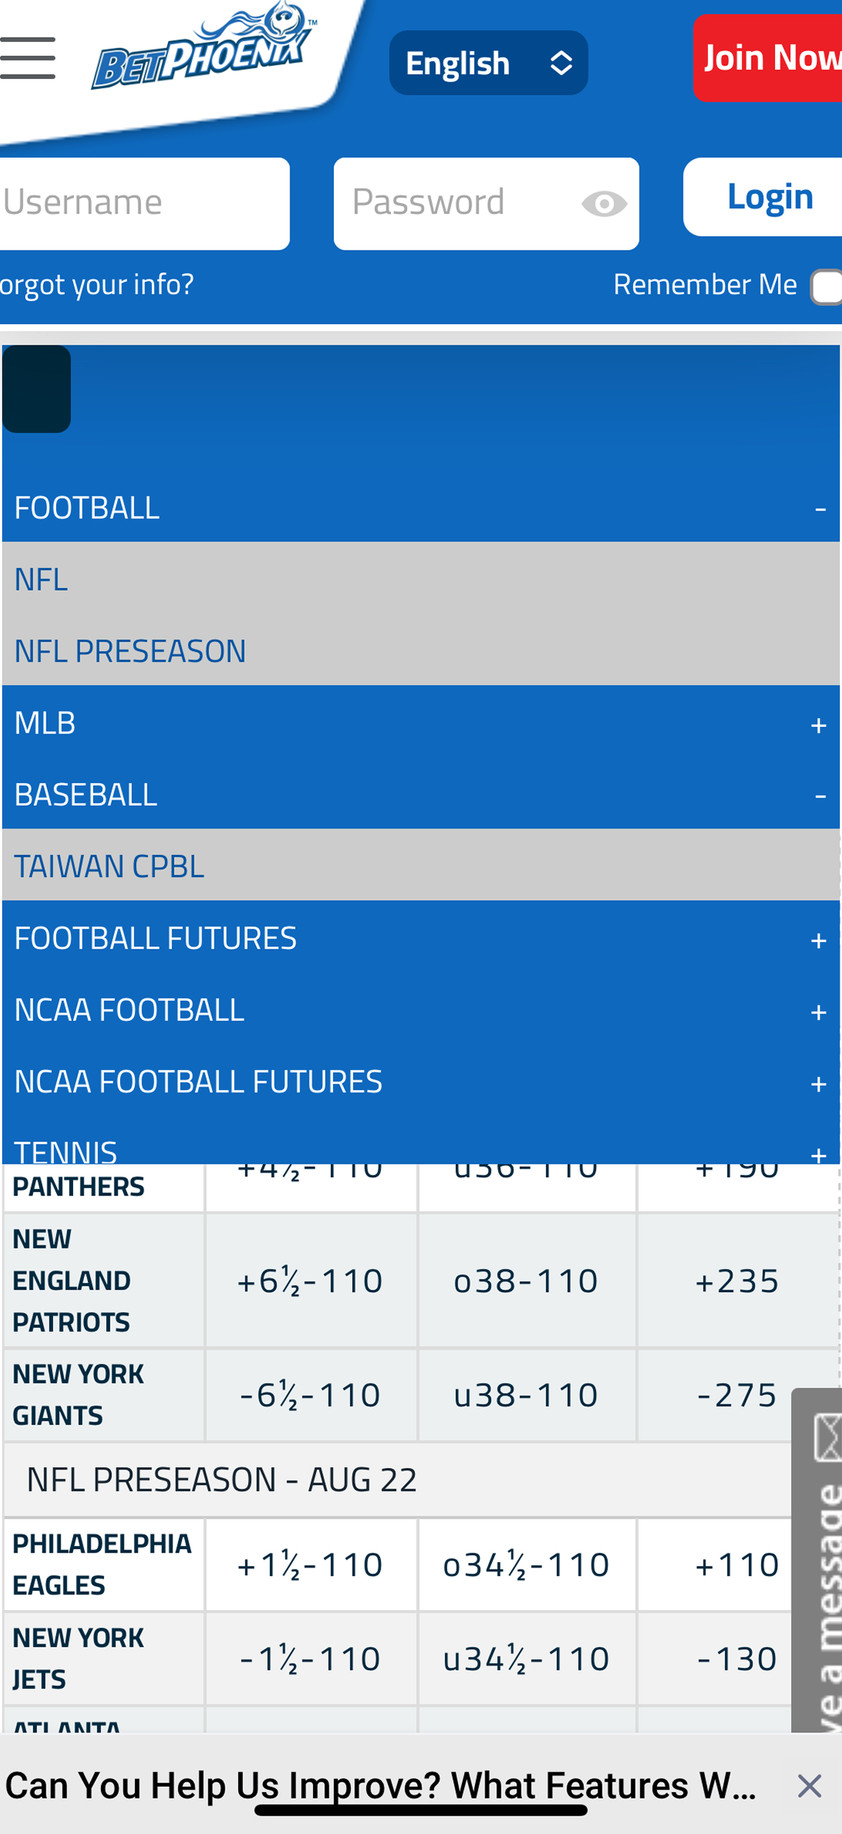Select TAIWAN CPBL menu item
The width and height of the screenshot is (842, 1834).
tap(109, 866)
